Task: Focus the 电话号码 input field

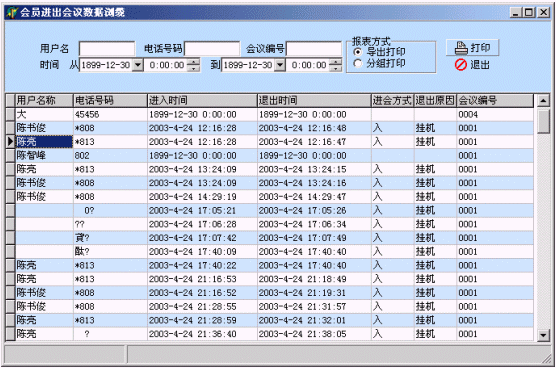Action: click(x=212, y=49)
